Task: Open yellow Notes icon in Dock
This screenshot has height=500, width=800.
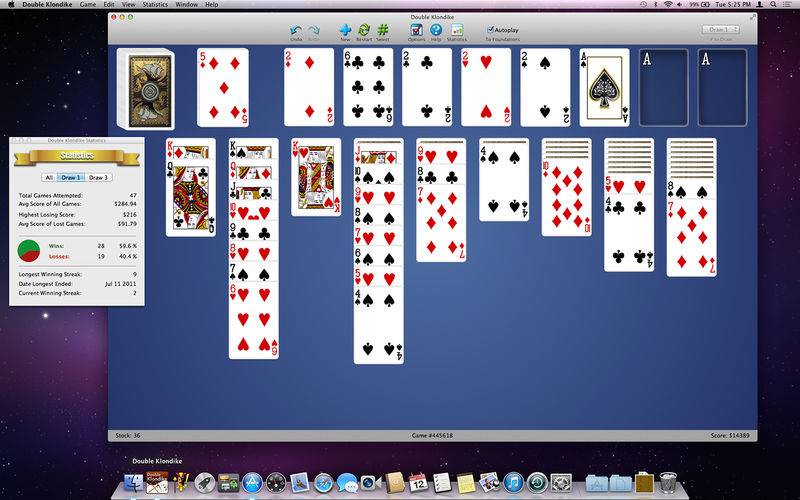Action: pyautogui.click(x=466, y=483)
